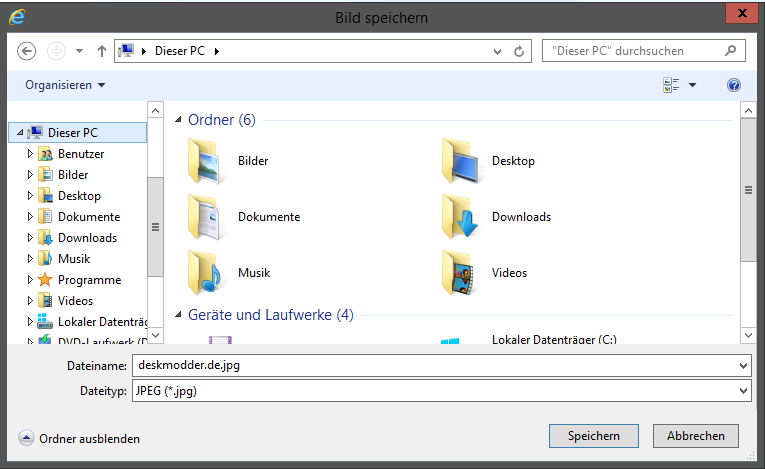Select Videos in the navigation tree
This screenshot has width=765, height=469.
(x=75, y=301)
